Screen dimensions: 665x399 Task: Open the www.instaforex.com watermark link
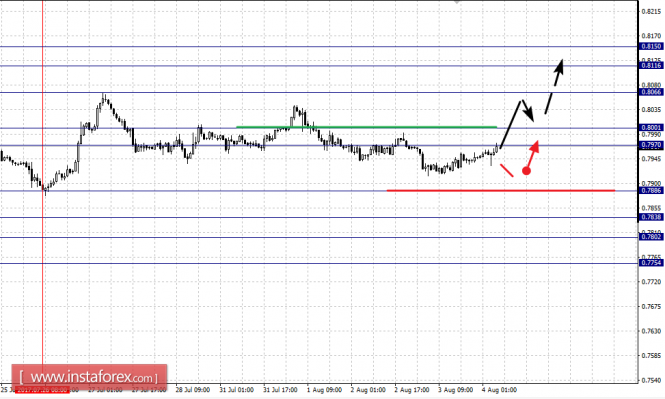click(89, 377)
